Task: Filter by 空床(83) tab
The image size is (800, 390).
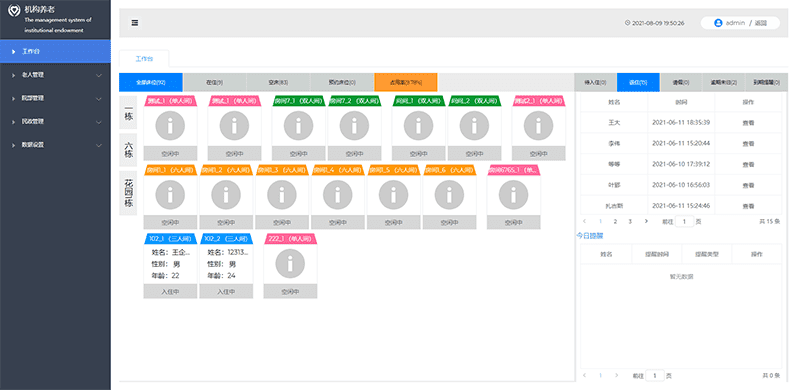Action: pyautogui.click(x=279, y=82)
